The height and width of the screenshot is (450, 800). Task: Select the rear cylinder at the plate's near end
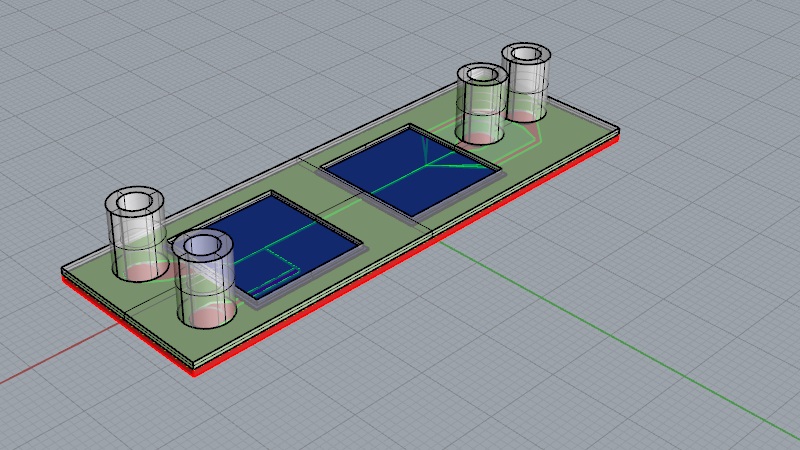[x=136, y=233]
